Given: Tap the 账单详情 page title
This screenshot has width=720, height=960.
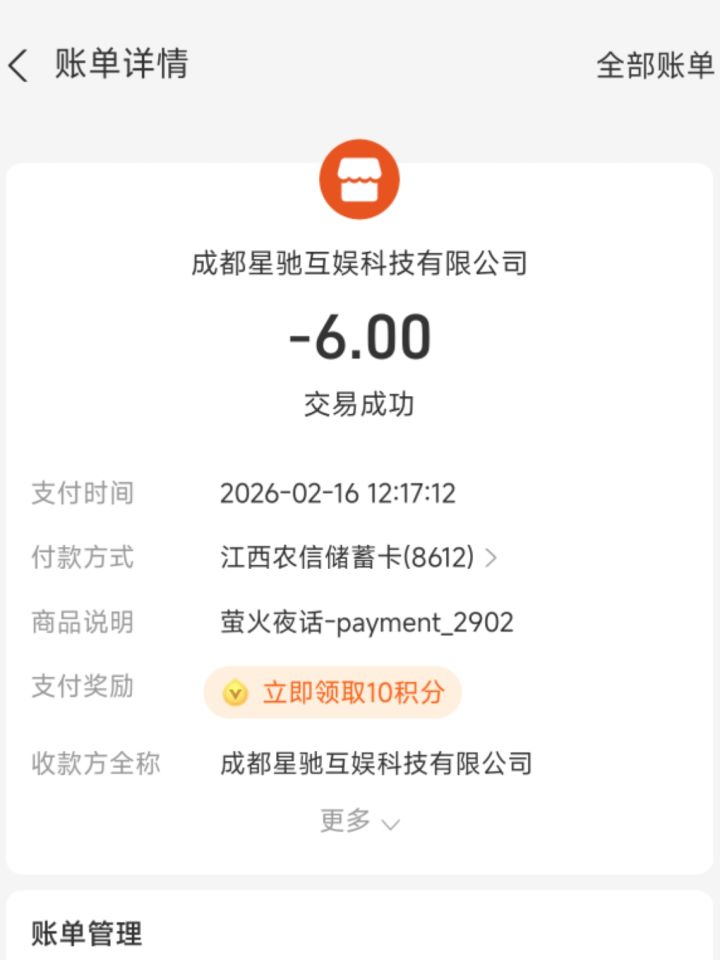Looking at the screenshot, I should (x=121, y=64).
